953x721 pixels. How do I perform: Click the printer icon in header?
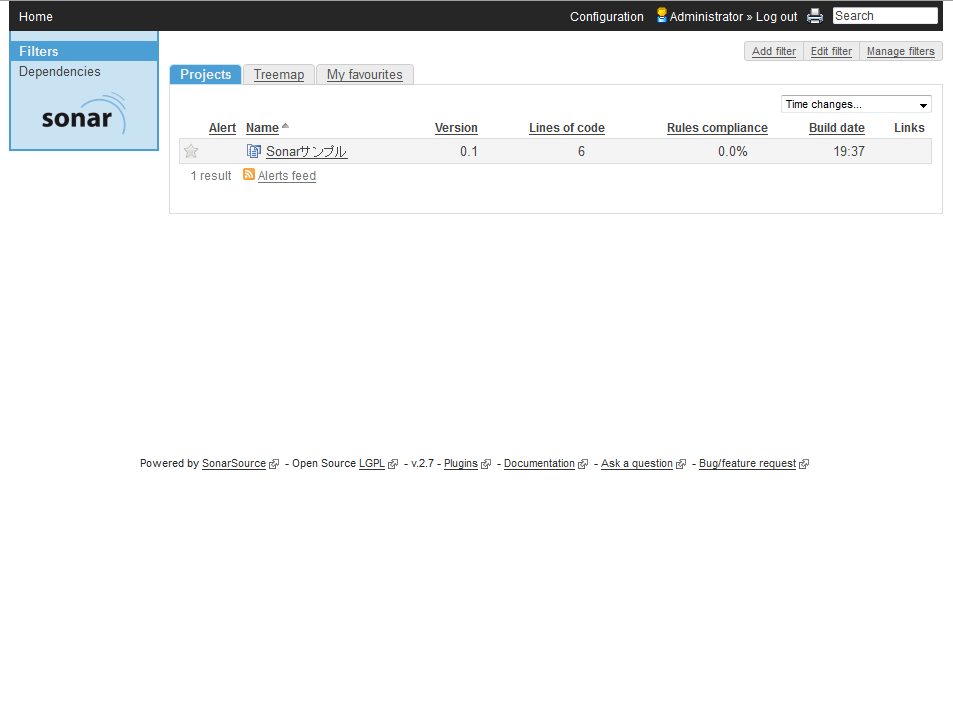pos(814,16)
